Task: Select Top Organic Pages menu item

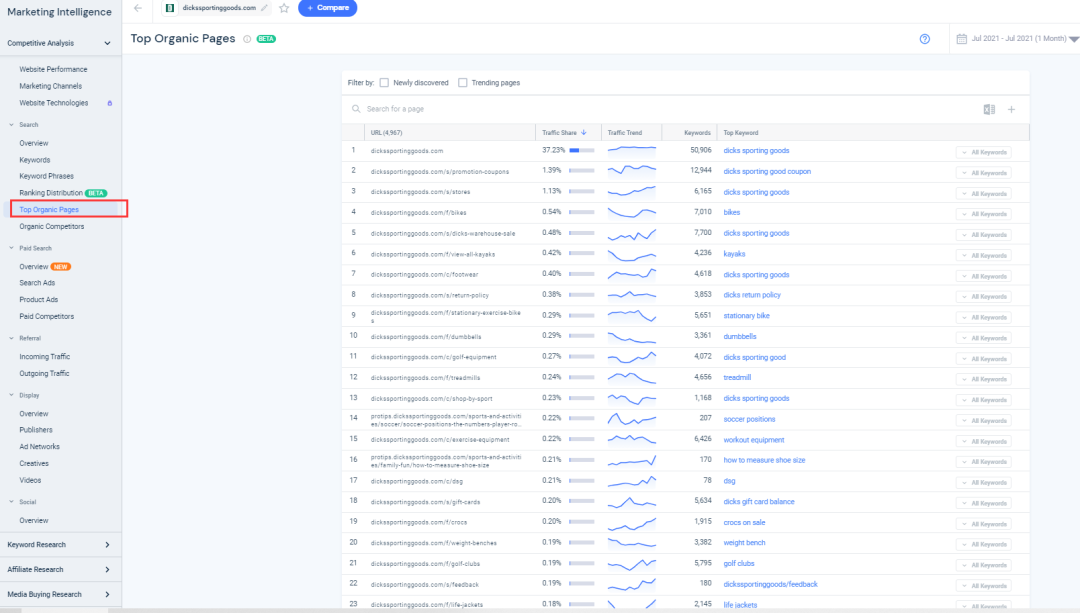Action: pos(49,209)
